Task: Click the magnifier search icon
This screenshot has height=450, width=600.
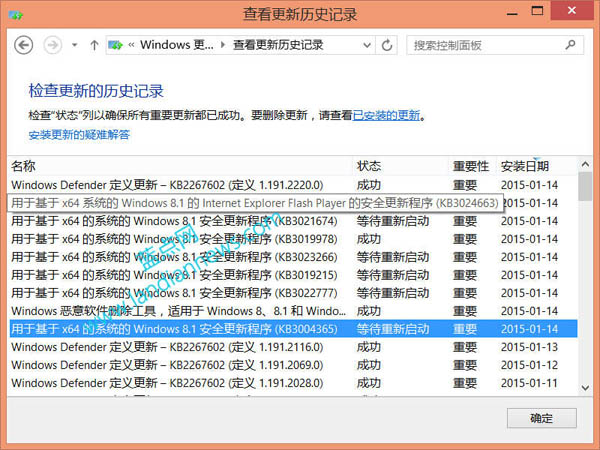Action: click(571, 45)
